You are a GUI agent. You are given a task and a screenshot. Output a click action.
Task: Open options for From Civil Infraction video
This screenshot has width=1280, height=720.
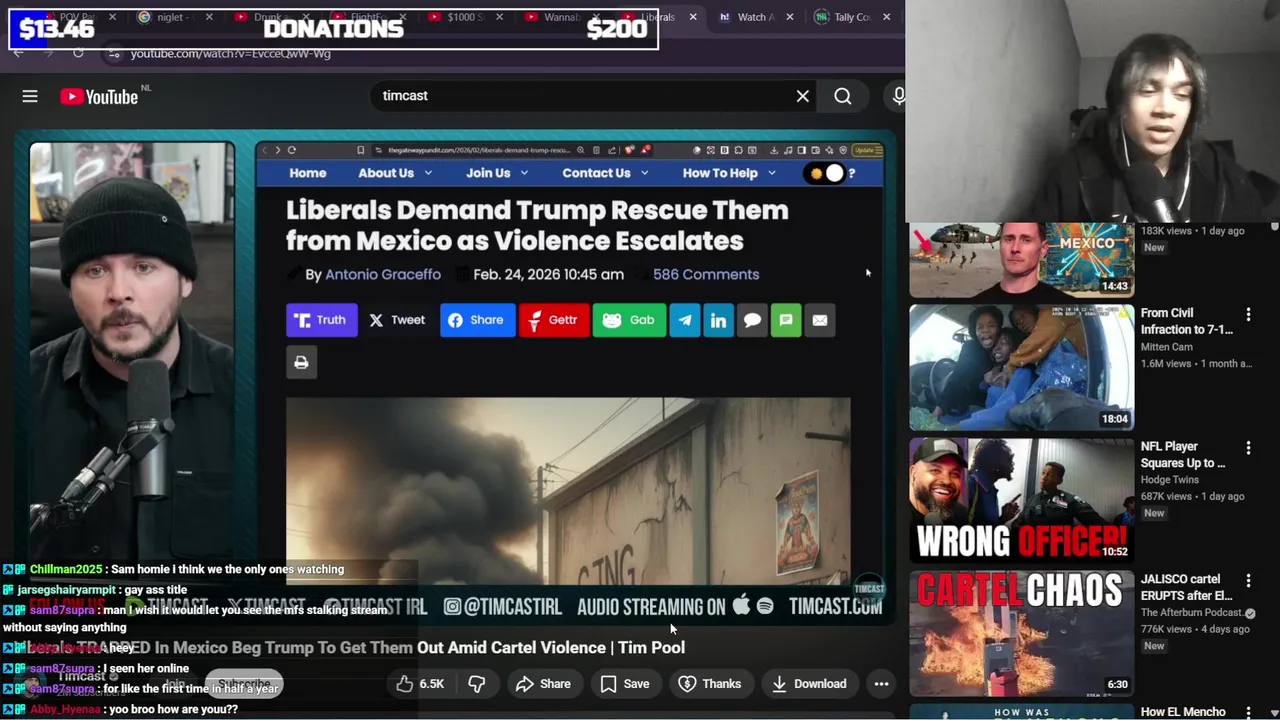tap(1248, 314)
